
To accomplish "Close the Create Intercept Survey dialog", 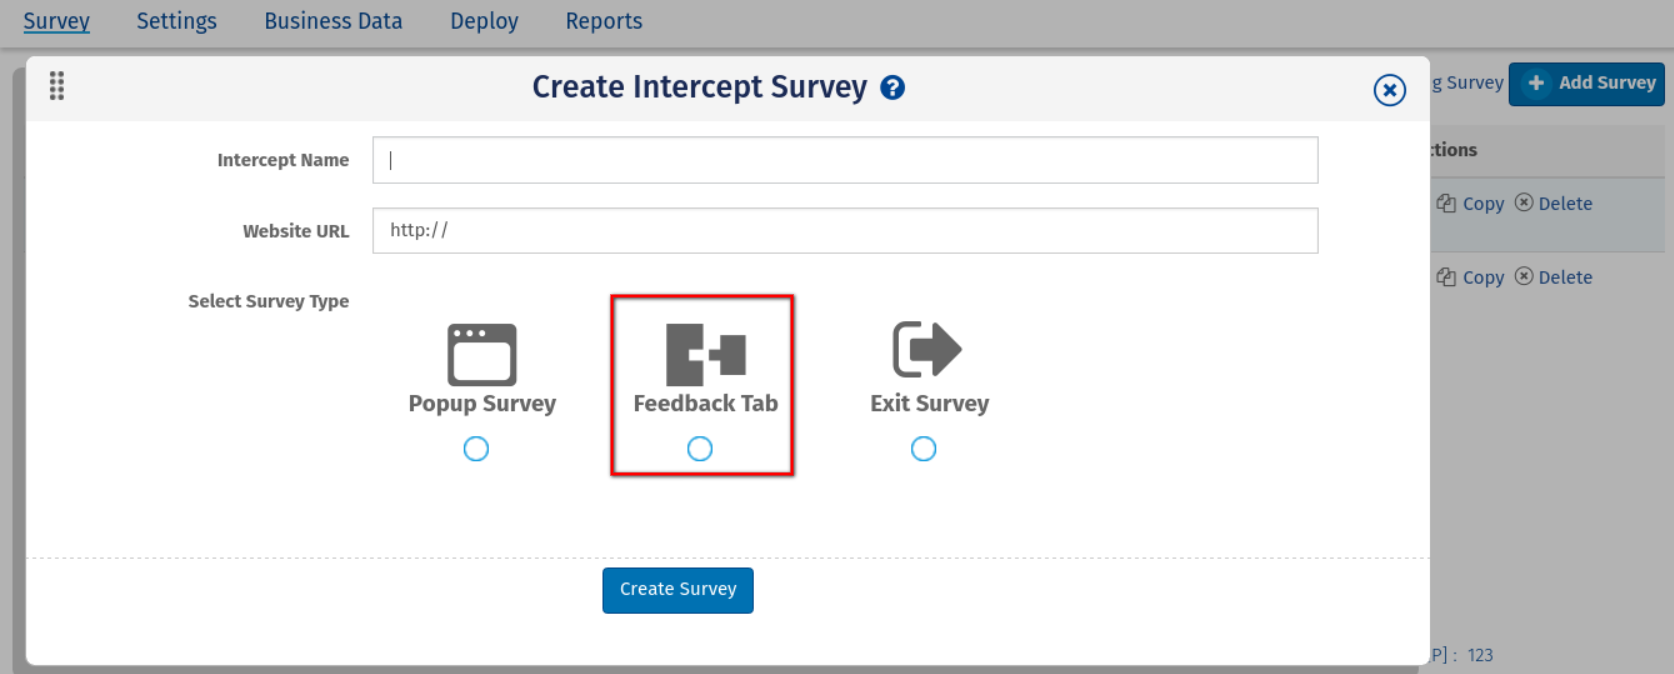I will (x=1389, y=90).
